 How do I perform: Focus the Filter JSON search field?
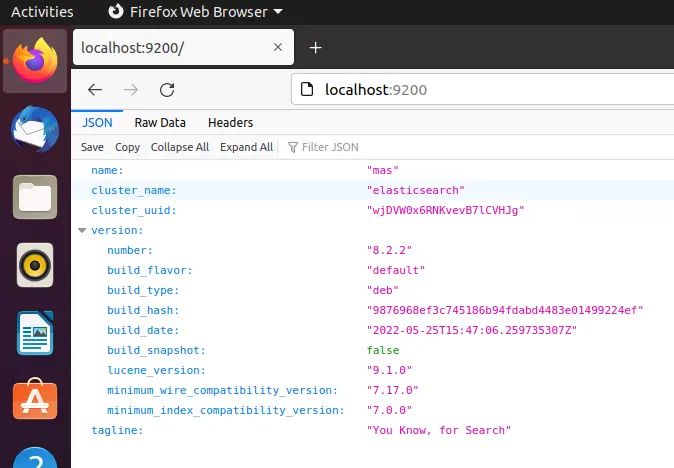click(x=330, y=147)
